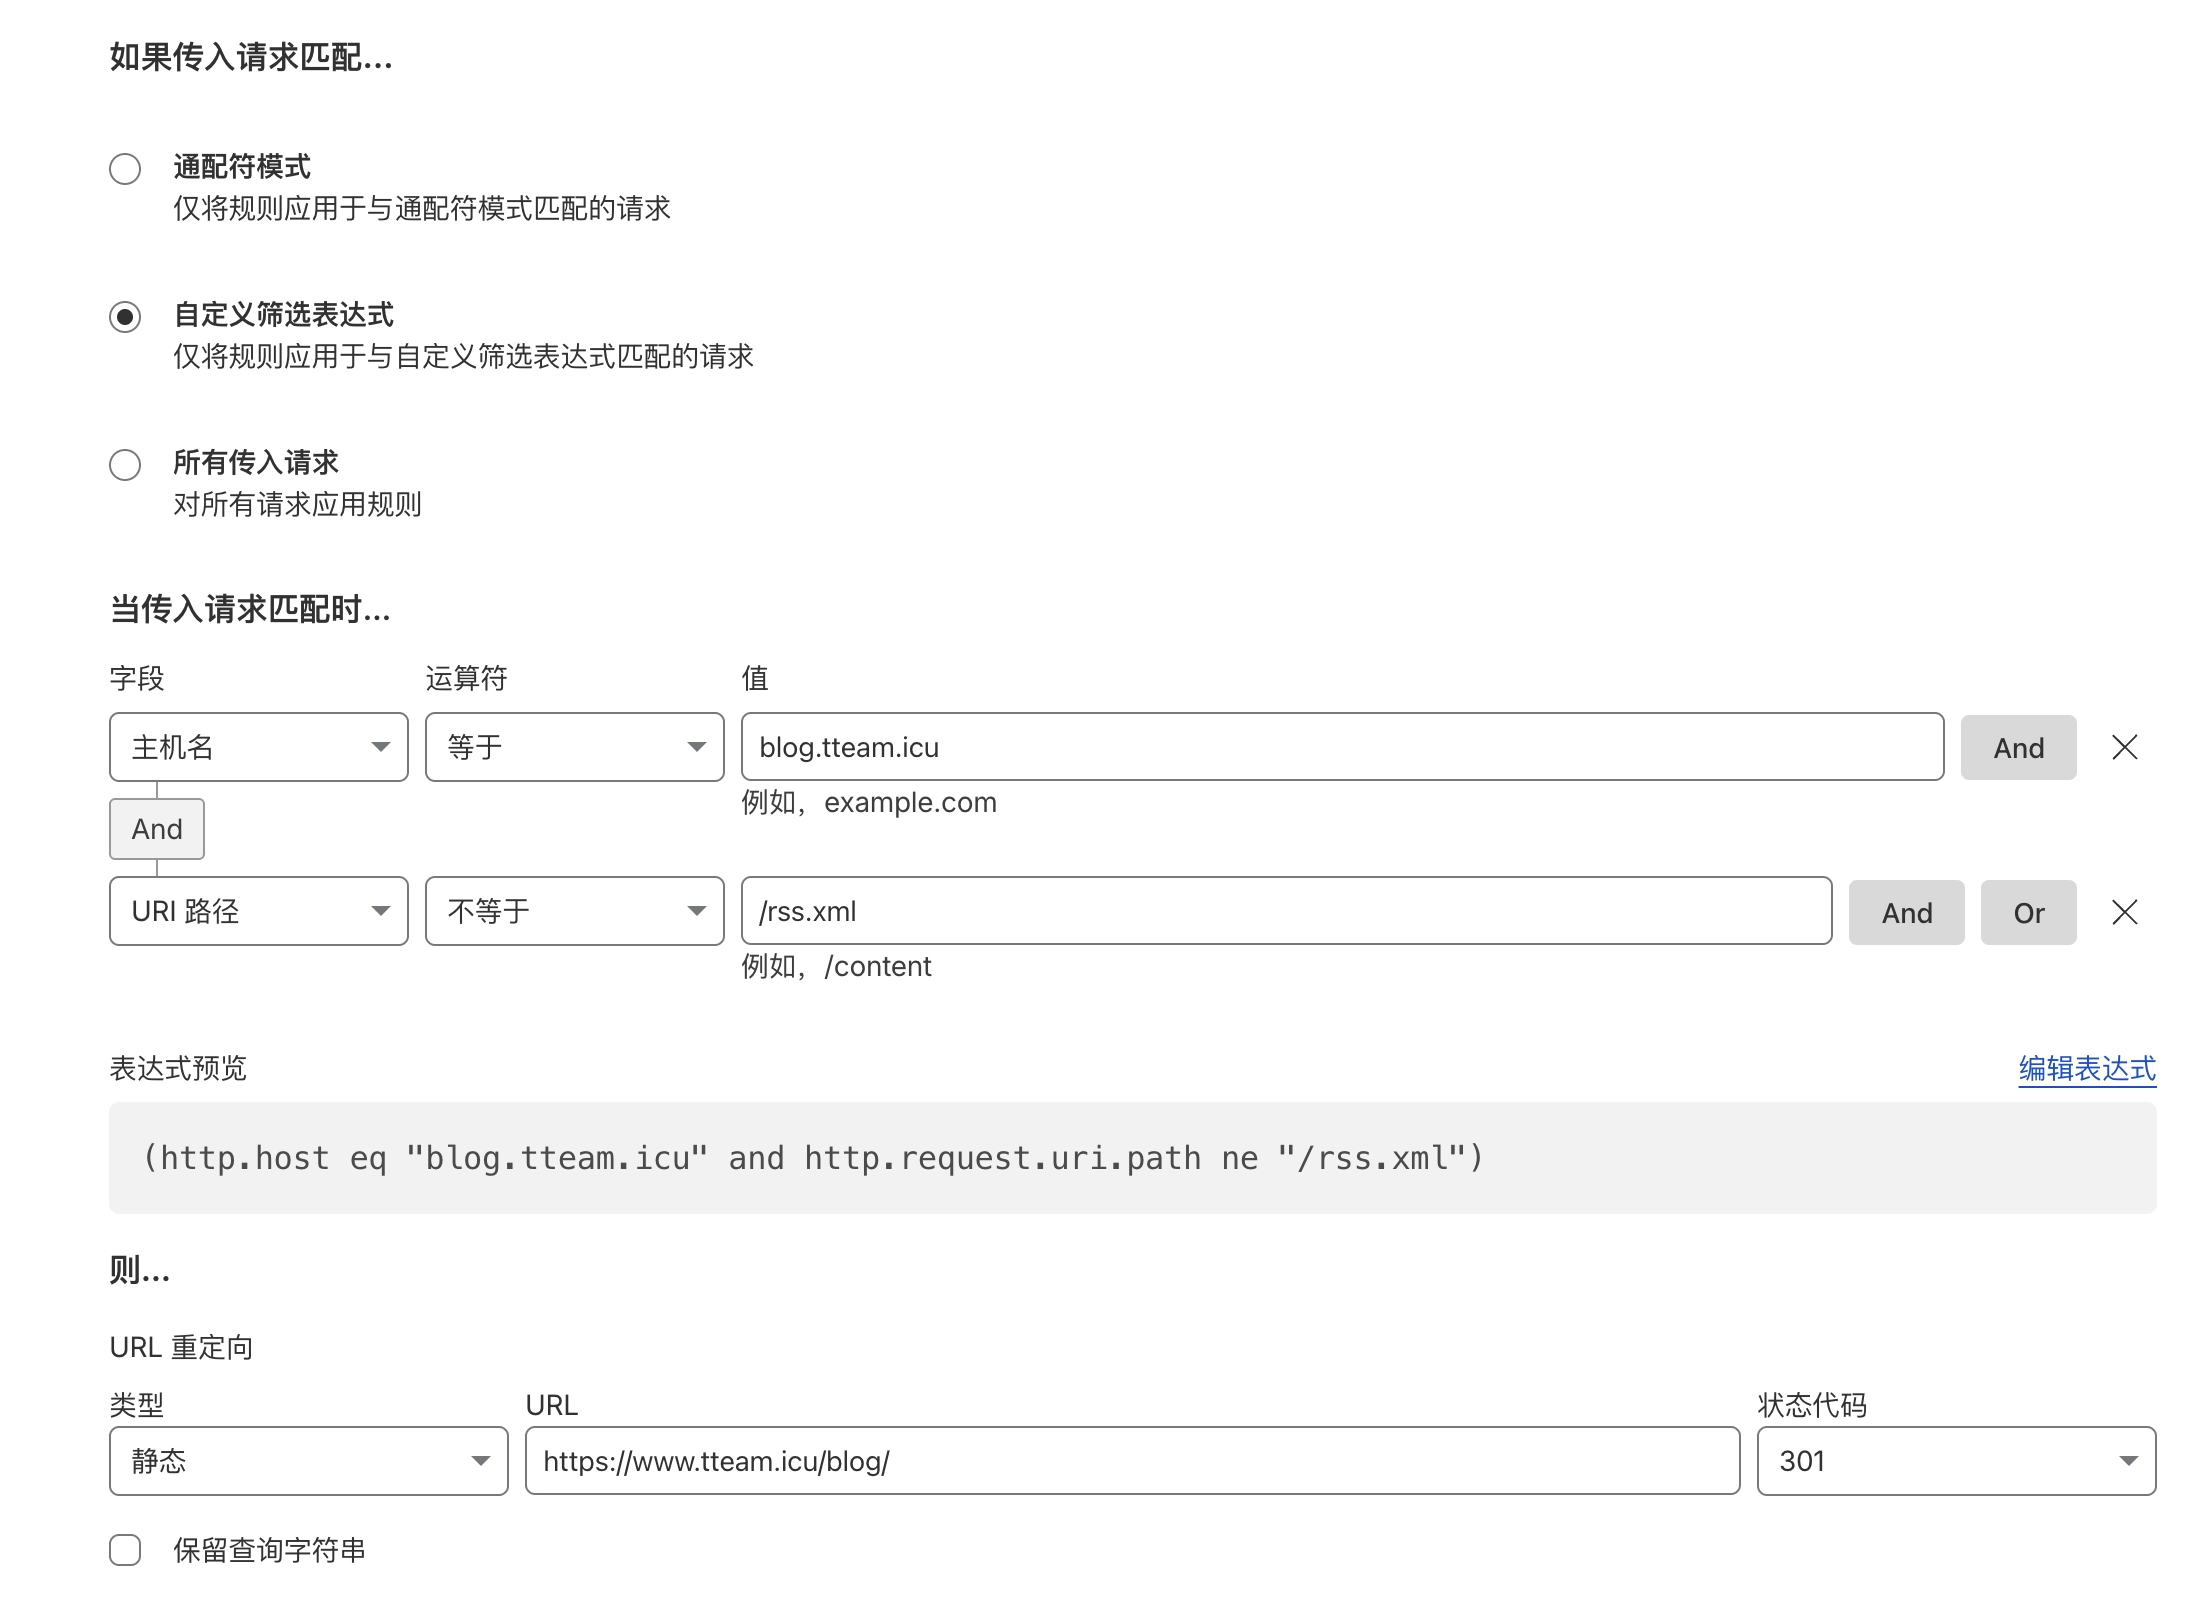Remove the URI 路径 condition row
The image size is (2192, 1618).
pos(2125,911)
